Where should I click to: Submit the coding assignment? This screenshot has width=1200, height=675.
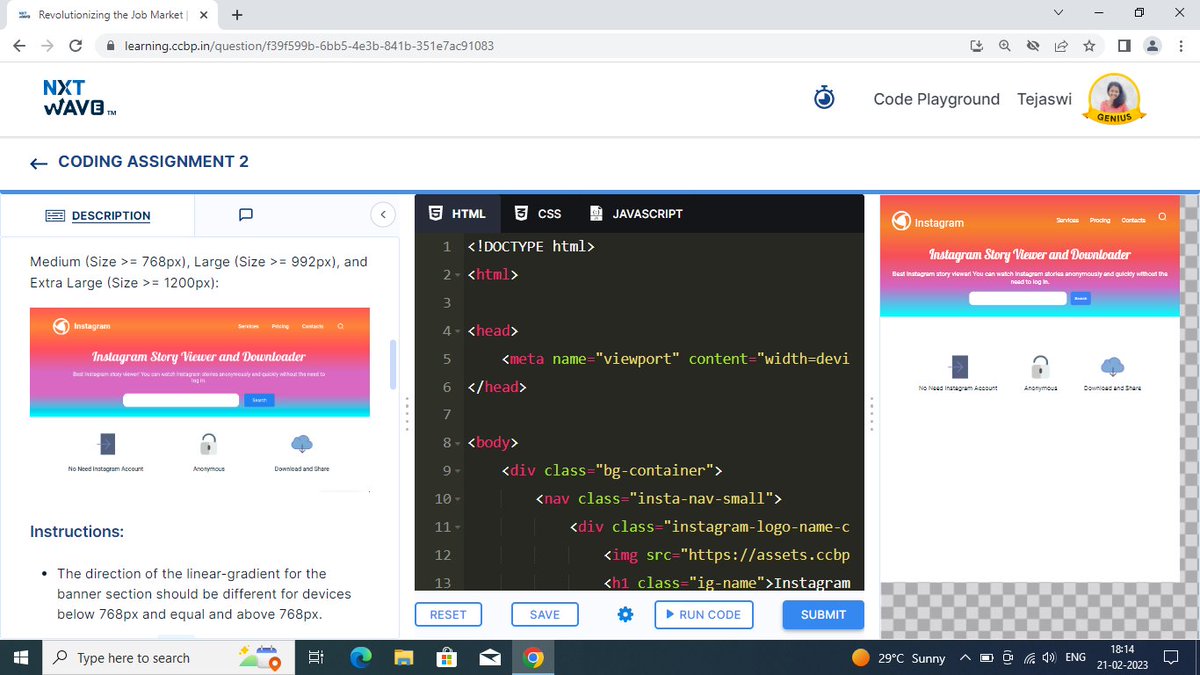pos(823,614)
